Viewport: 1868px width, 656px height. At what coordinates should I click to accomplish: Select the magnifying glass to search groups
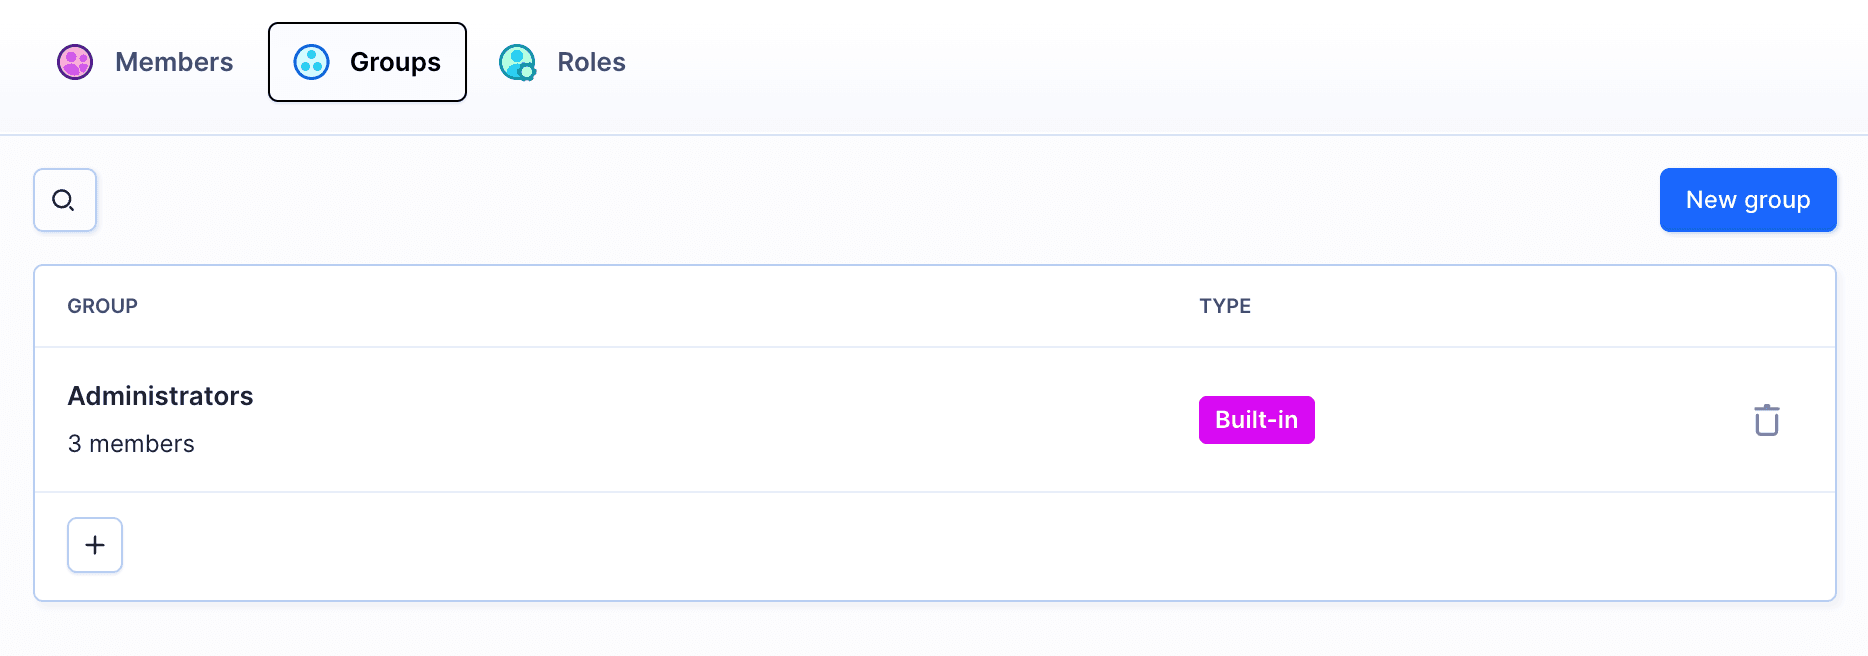click(x=64, y=200)
